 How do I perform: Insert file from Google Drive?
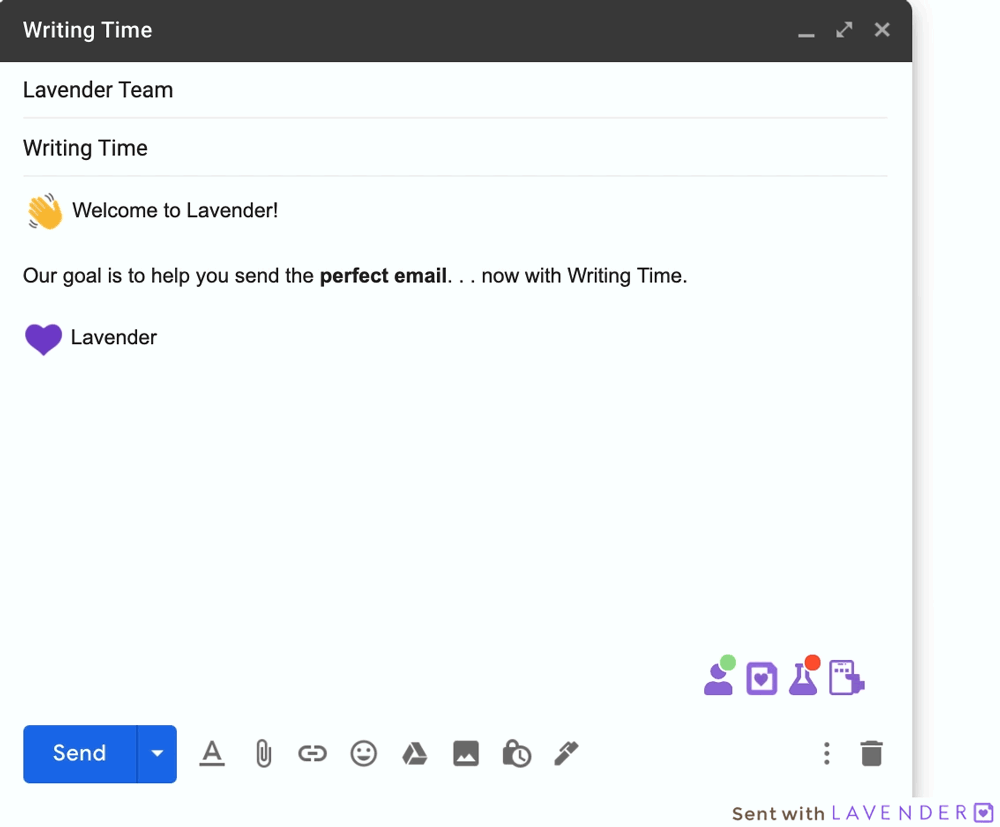pos(415,754)
